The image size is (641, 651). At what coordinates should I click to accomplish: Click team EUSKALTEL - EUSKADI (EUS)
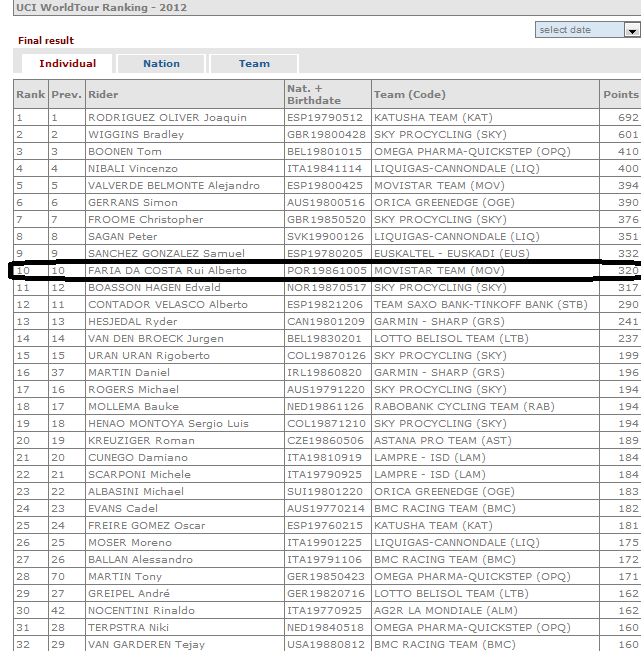tap(452, 254)
